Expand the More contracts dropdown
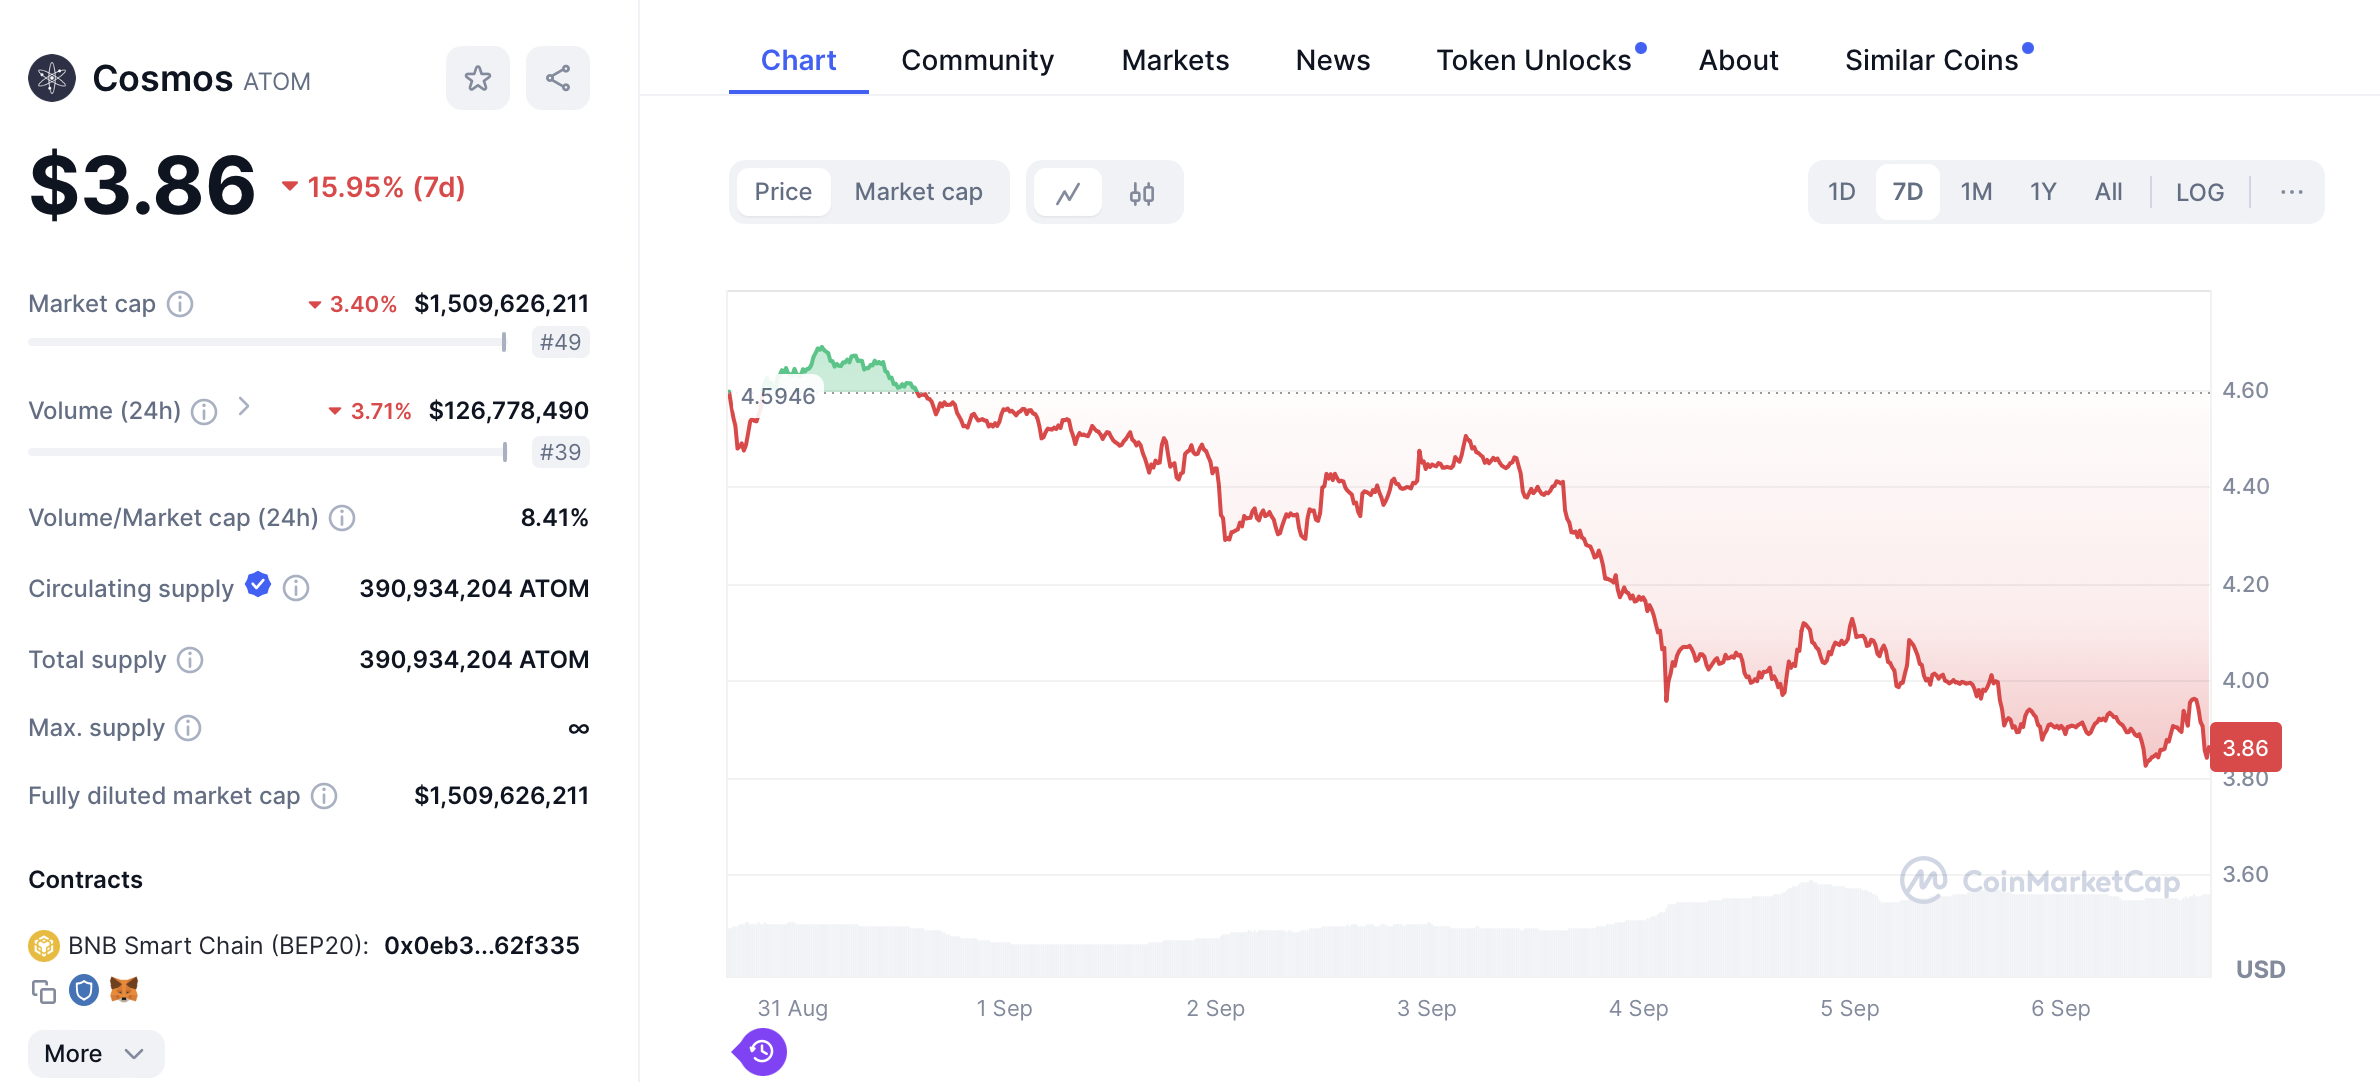 (95, 1053)
